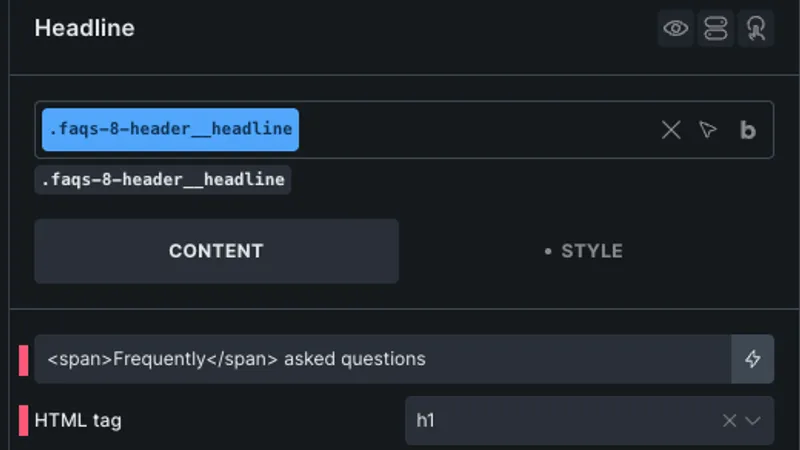
Task: Clear active class with the X icon
Action: [x=671, y=130]
